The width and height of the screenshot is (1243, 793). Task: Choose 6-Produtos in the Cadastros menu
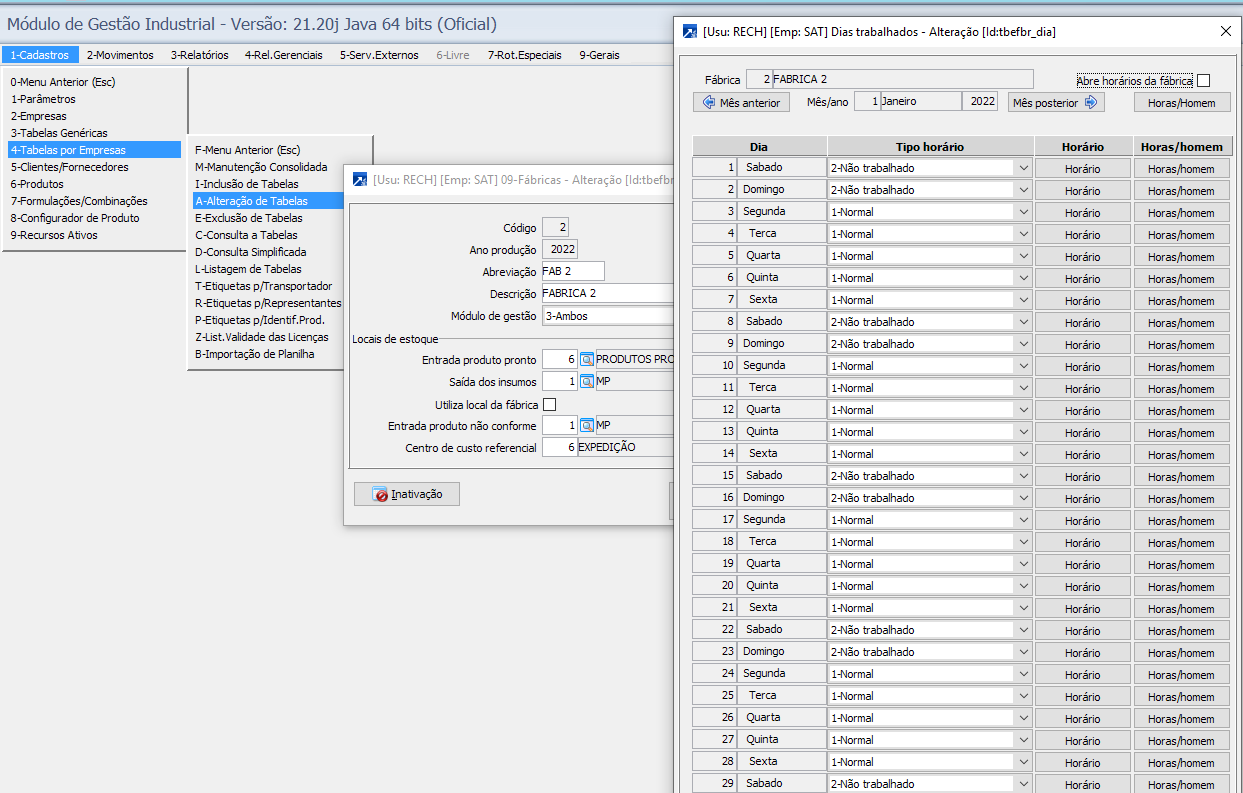[x=37, y=184]
